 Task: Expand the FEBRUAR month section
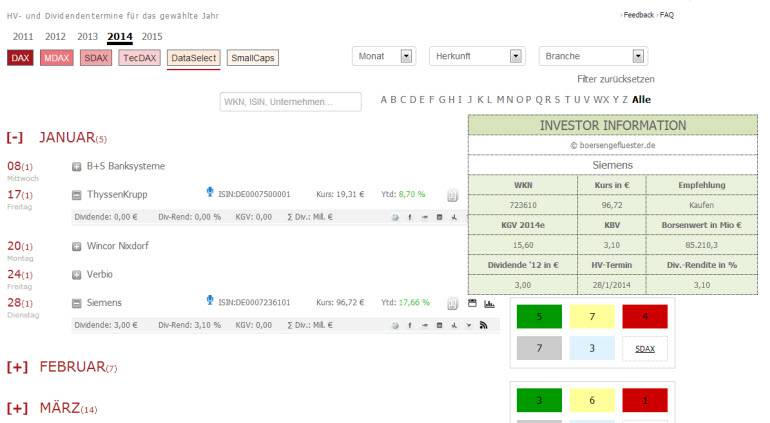17,367
